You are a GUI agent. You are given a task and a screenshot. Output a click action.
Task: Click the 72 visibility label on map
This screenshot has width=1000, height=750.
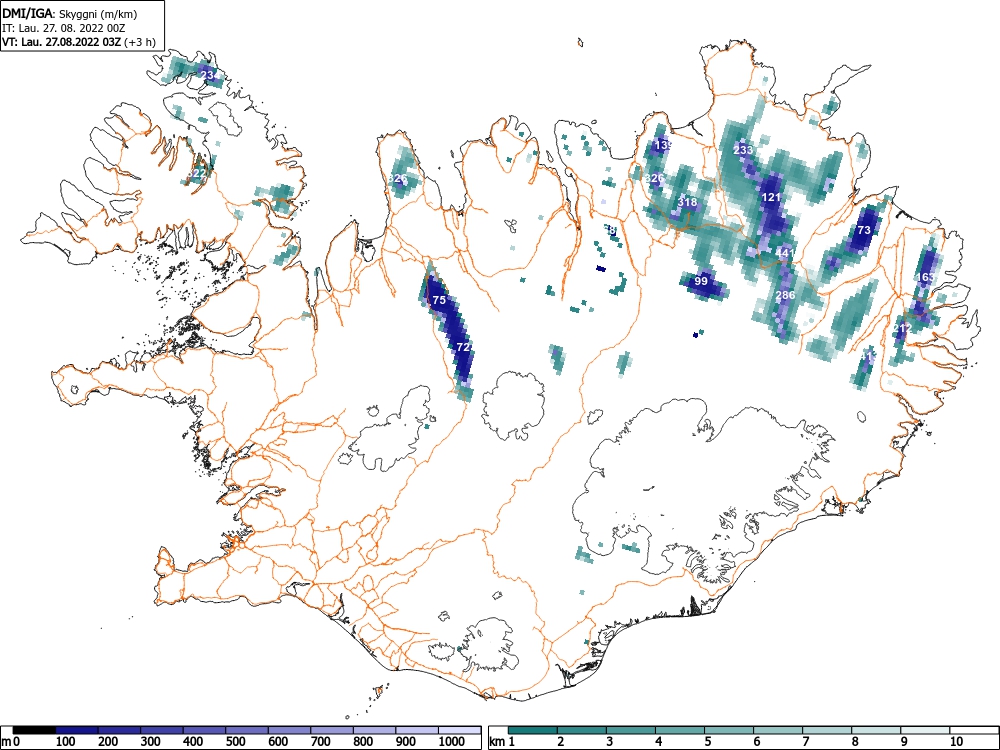(x=464, y=347)
